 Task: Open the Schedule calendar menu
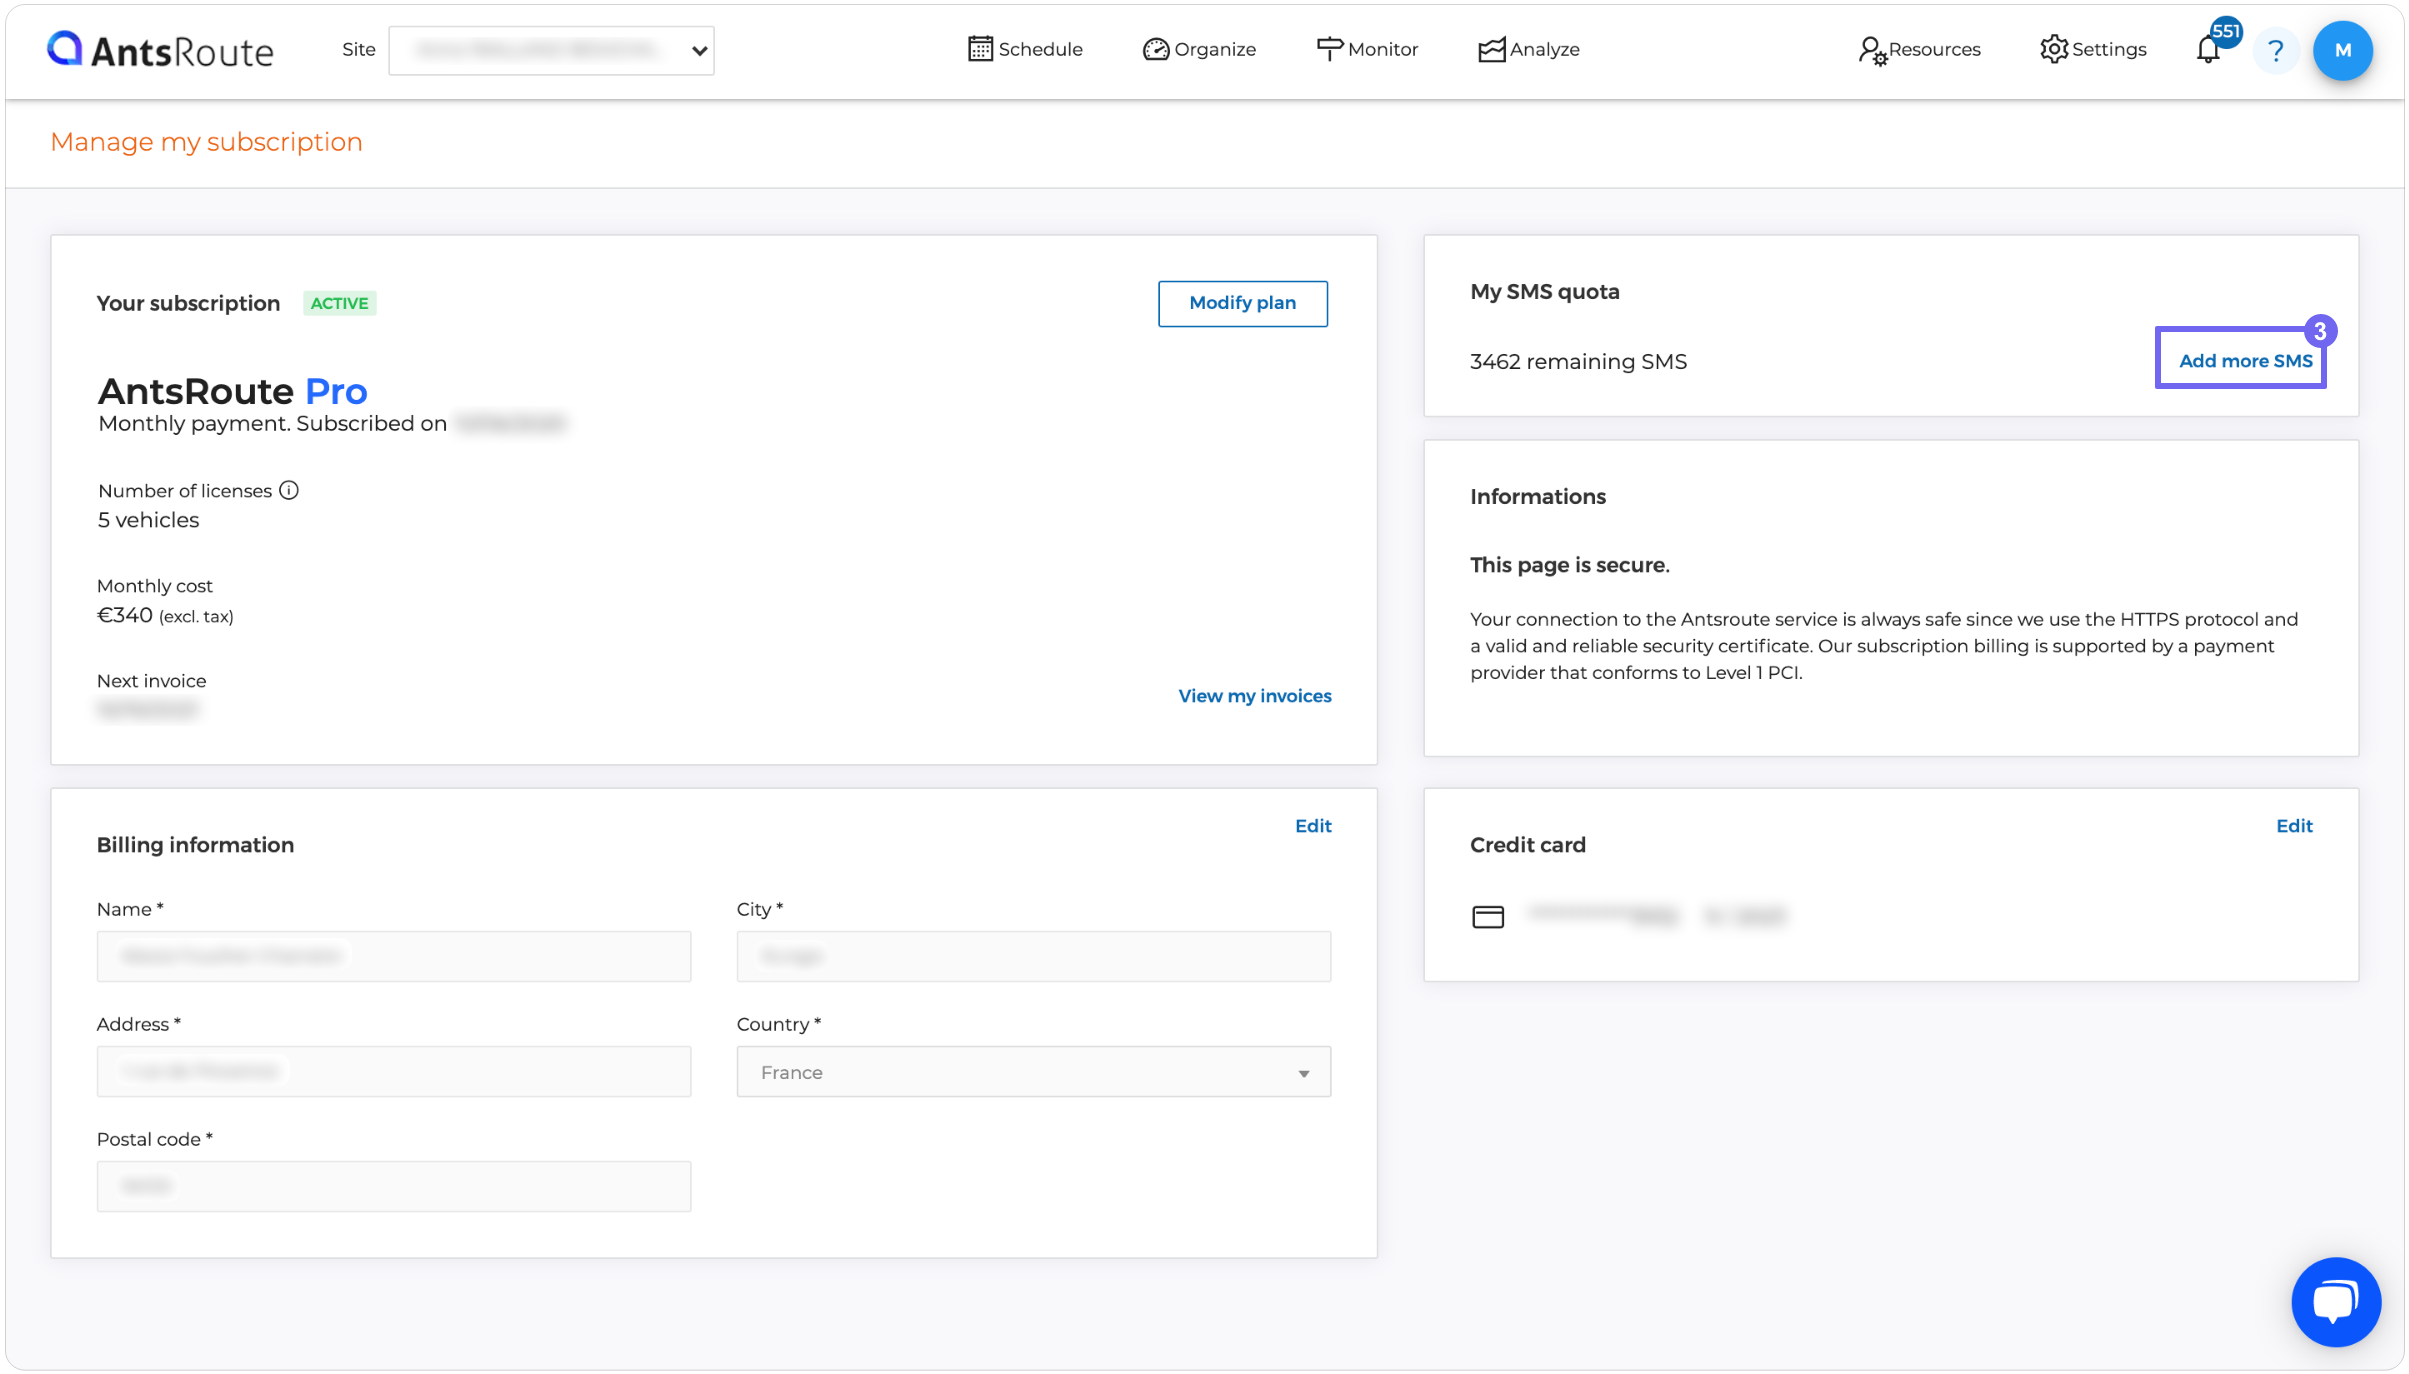tap(1025, 49)
